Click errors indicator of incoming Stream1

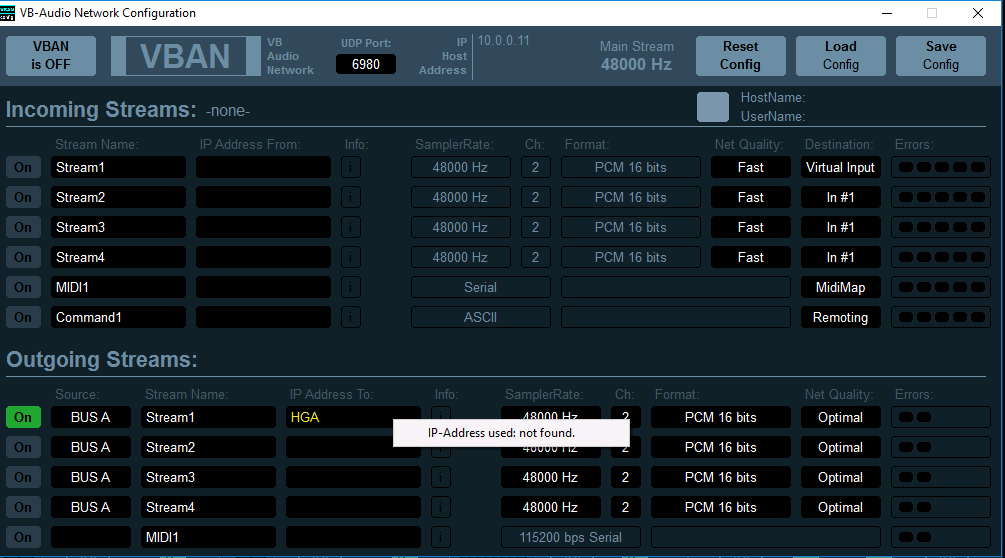click(x=941, y=167)
